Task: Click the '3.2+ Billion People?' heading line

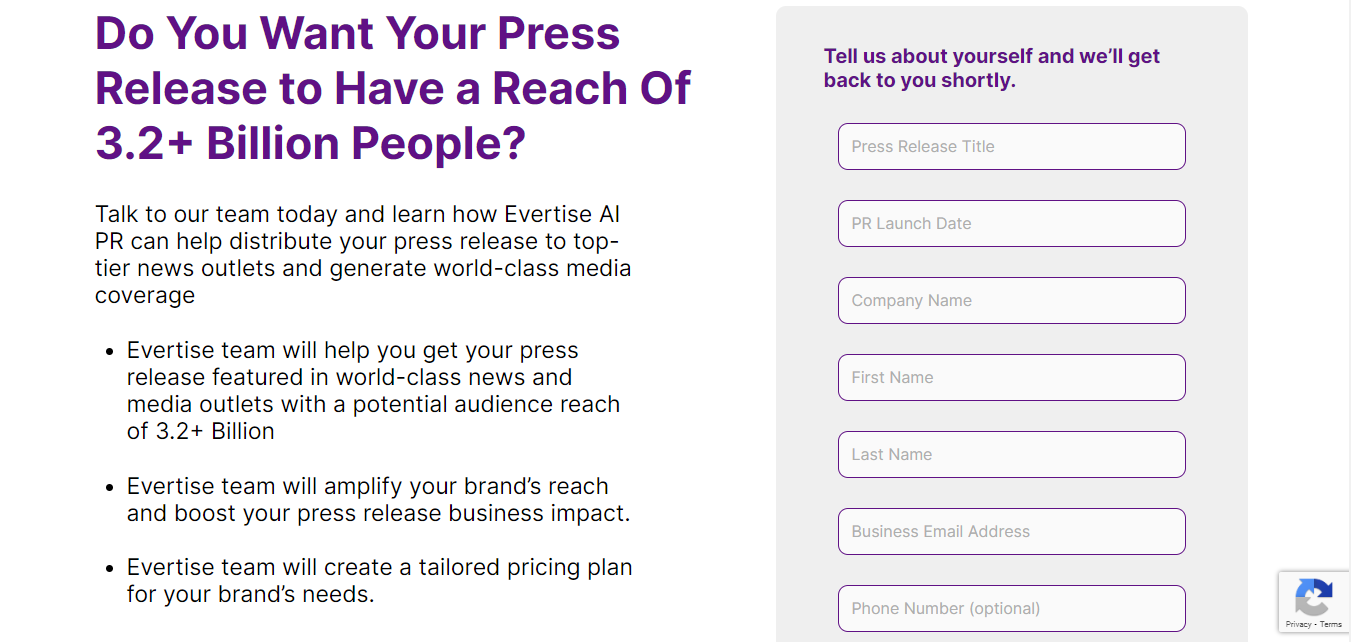Action: click(310, 143)
